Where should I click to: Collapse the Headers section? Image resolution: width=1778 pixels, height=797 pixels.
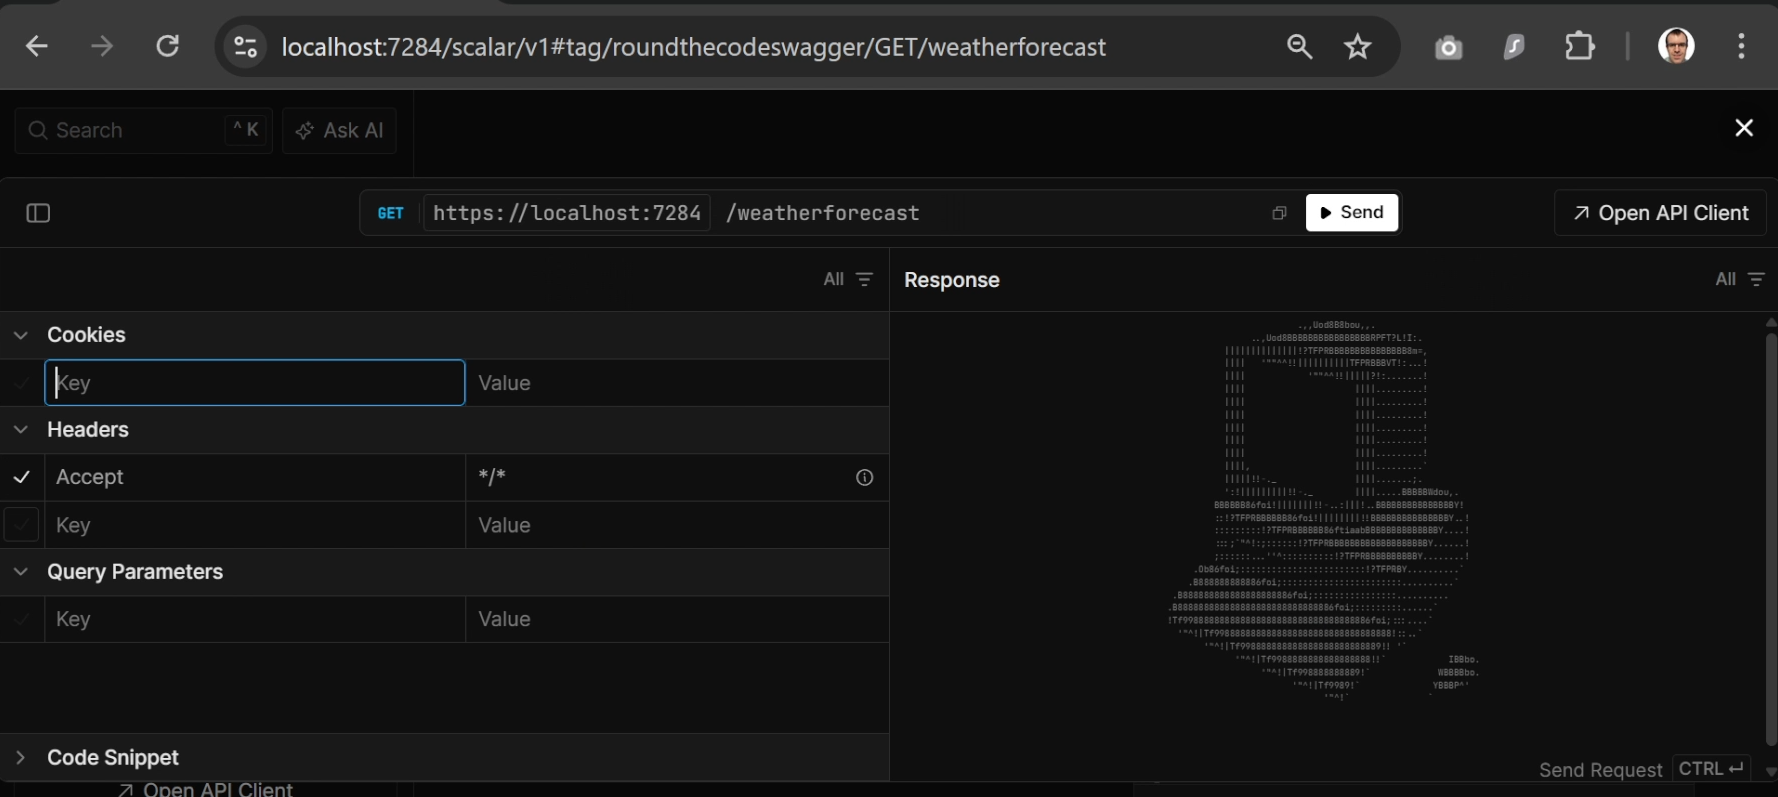tap(21, 430)
